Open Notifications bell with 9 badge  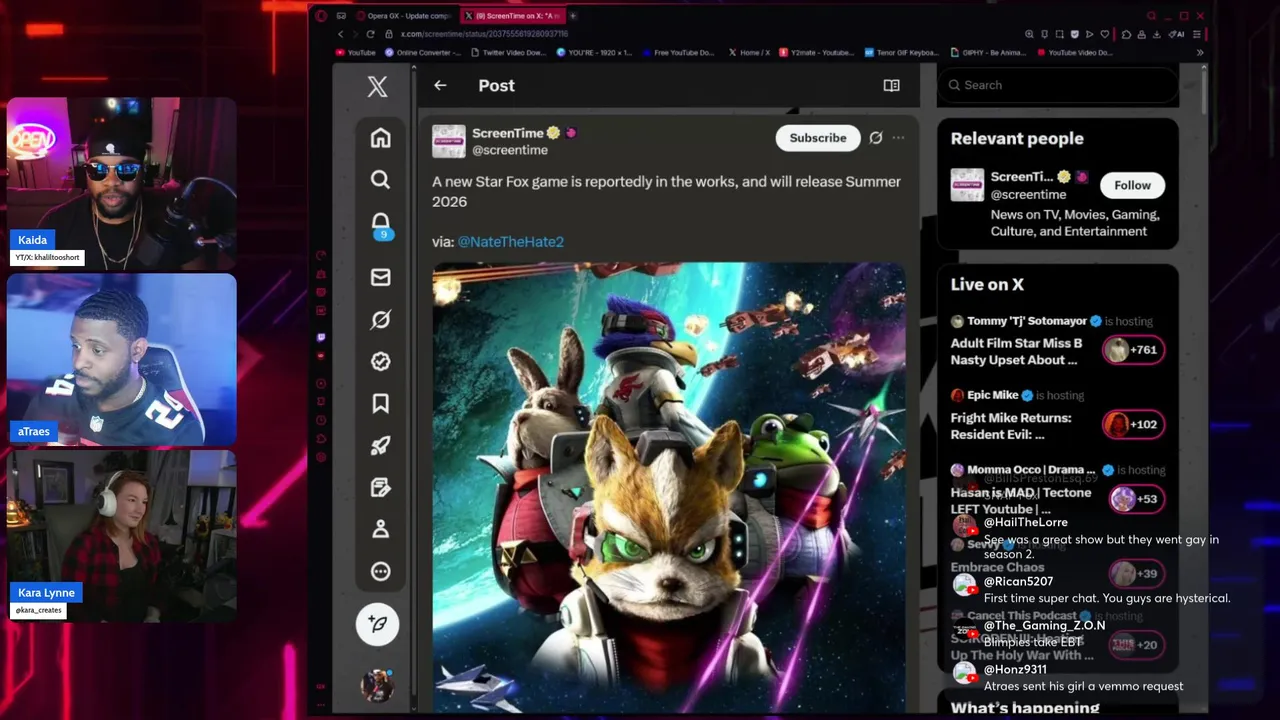click(x=381, y=224)
